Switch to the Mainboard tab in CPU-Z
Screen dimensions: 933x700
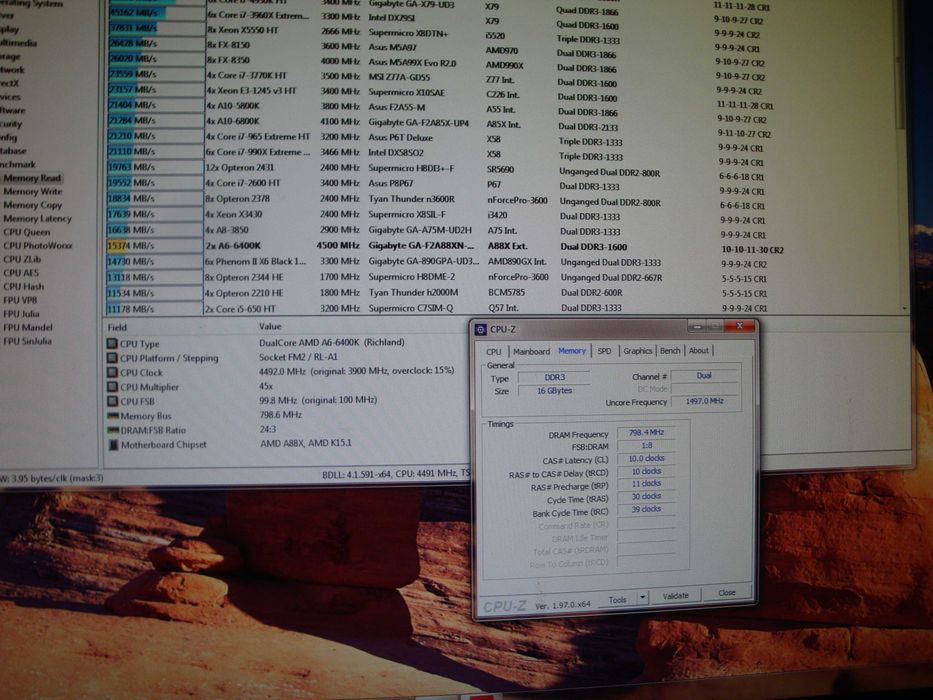coord(531,351)
